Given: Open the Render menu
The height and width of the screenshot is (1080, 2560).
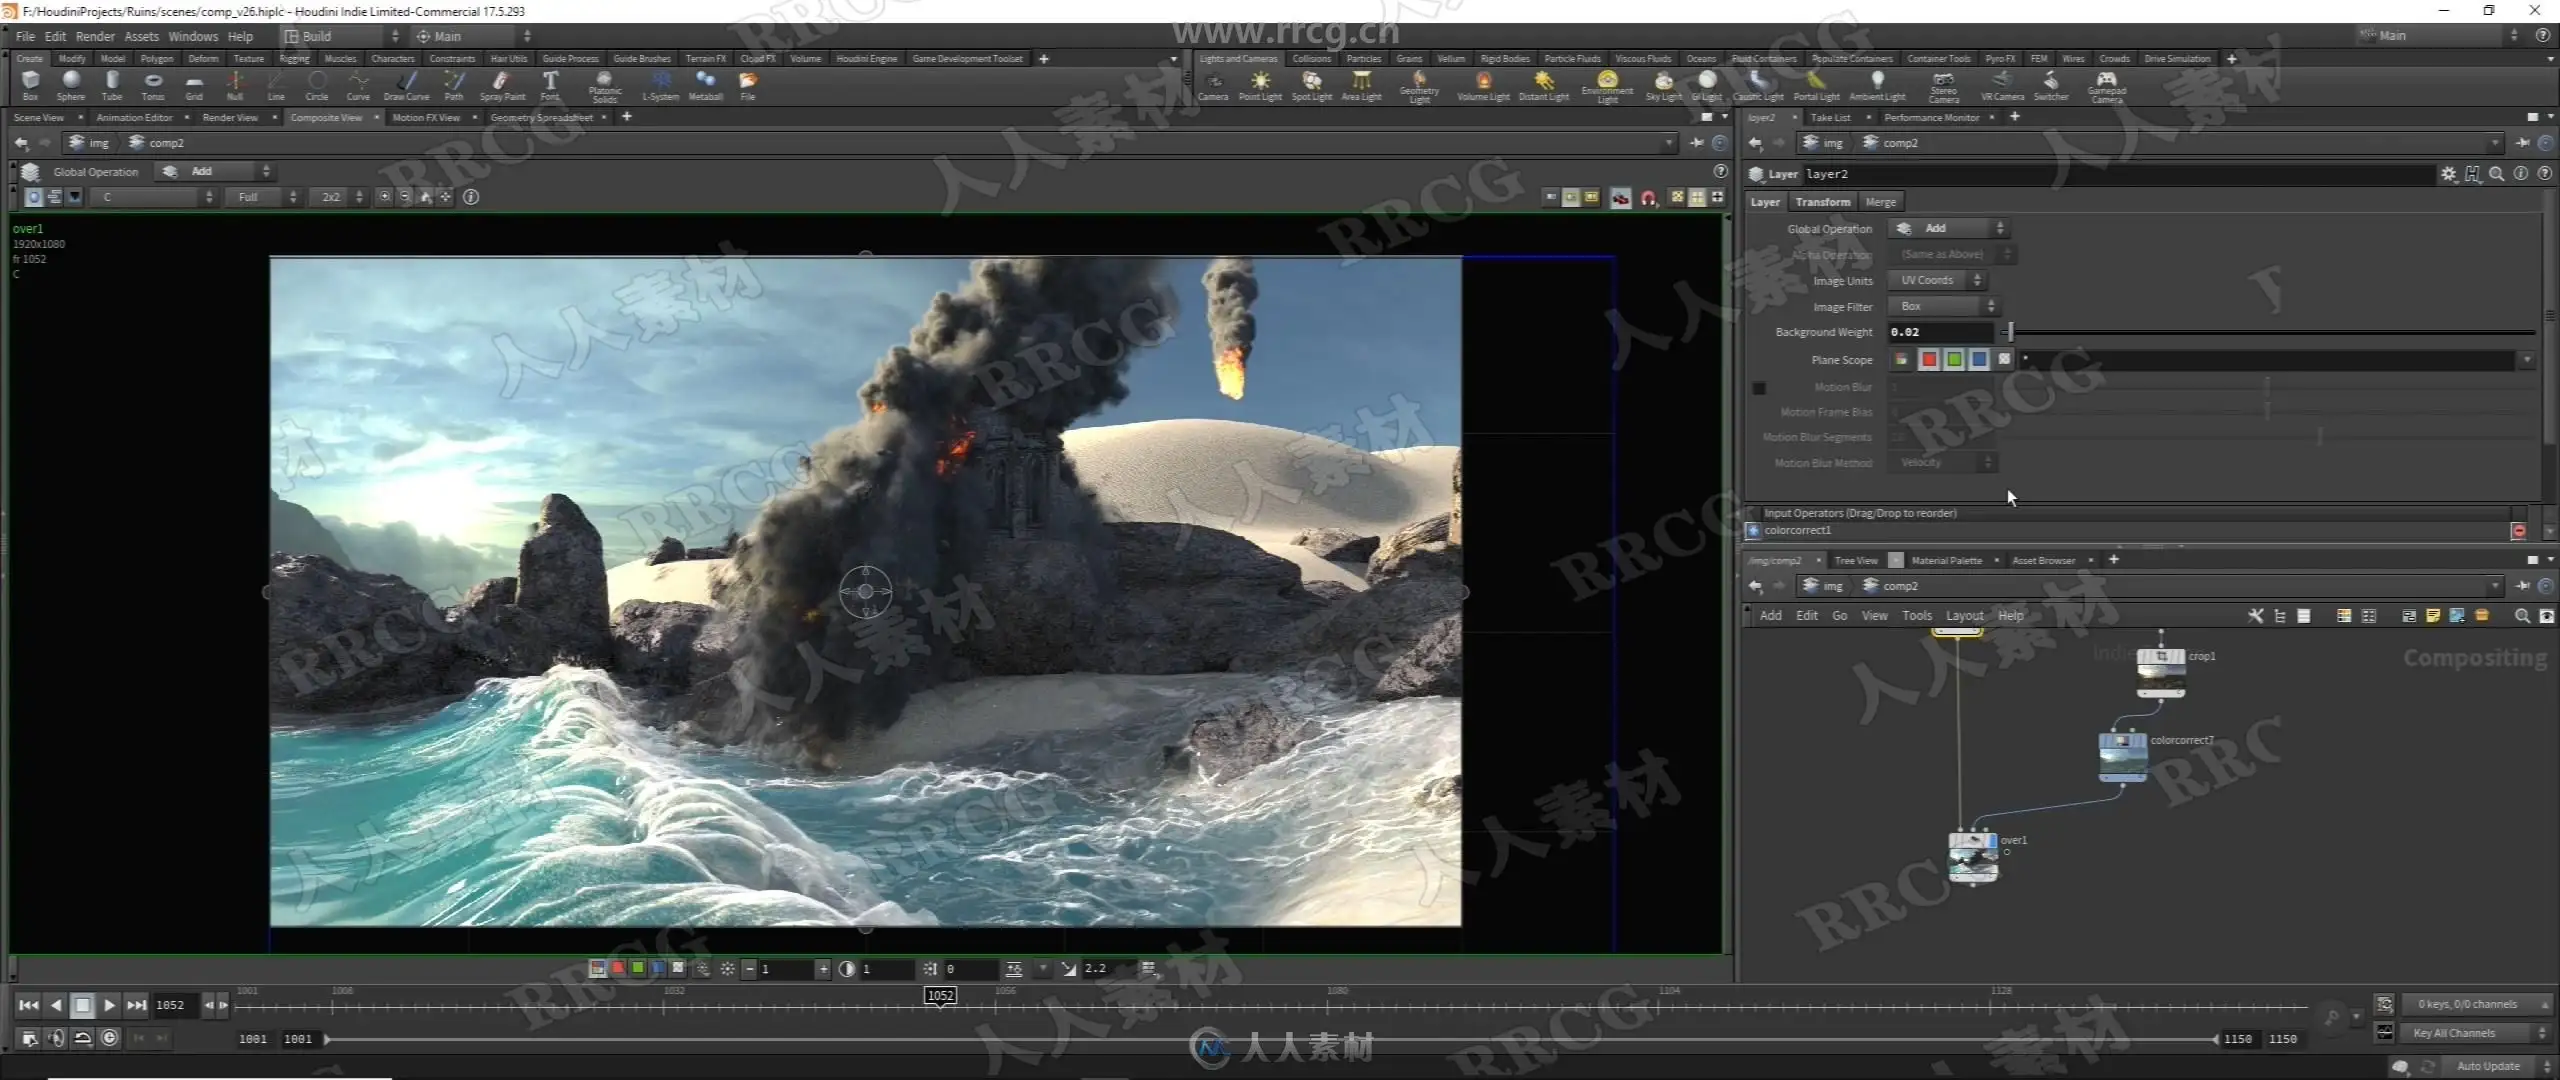Looking at the screenshot, I should [95, 36].
